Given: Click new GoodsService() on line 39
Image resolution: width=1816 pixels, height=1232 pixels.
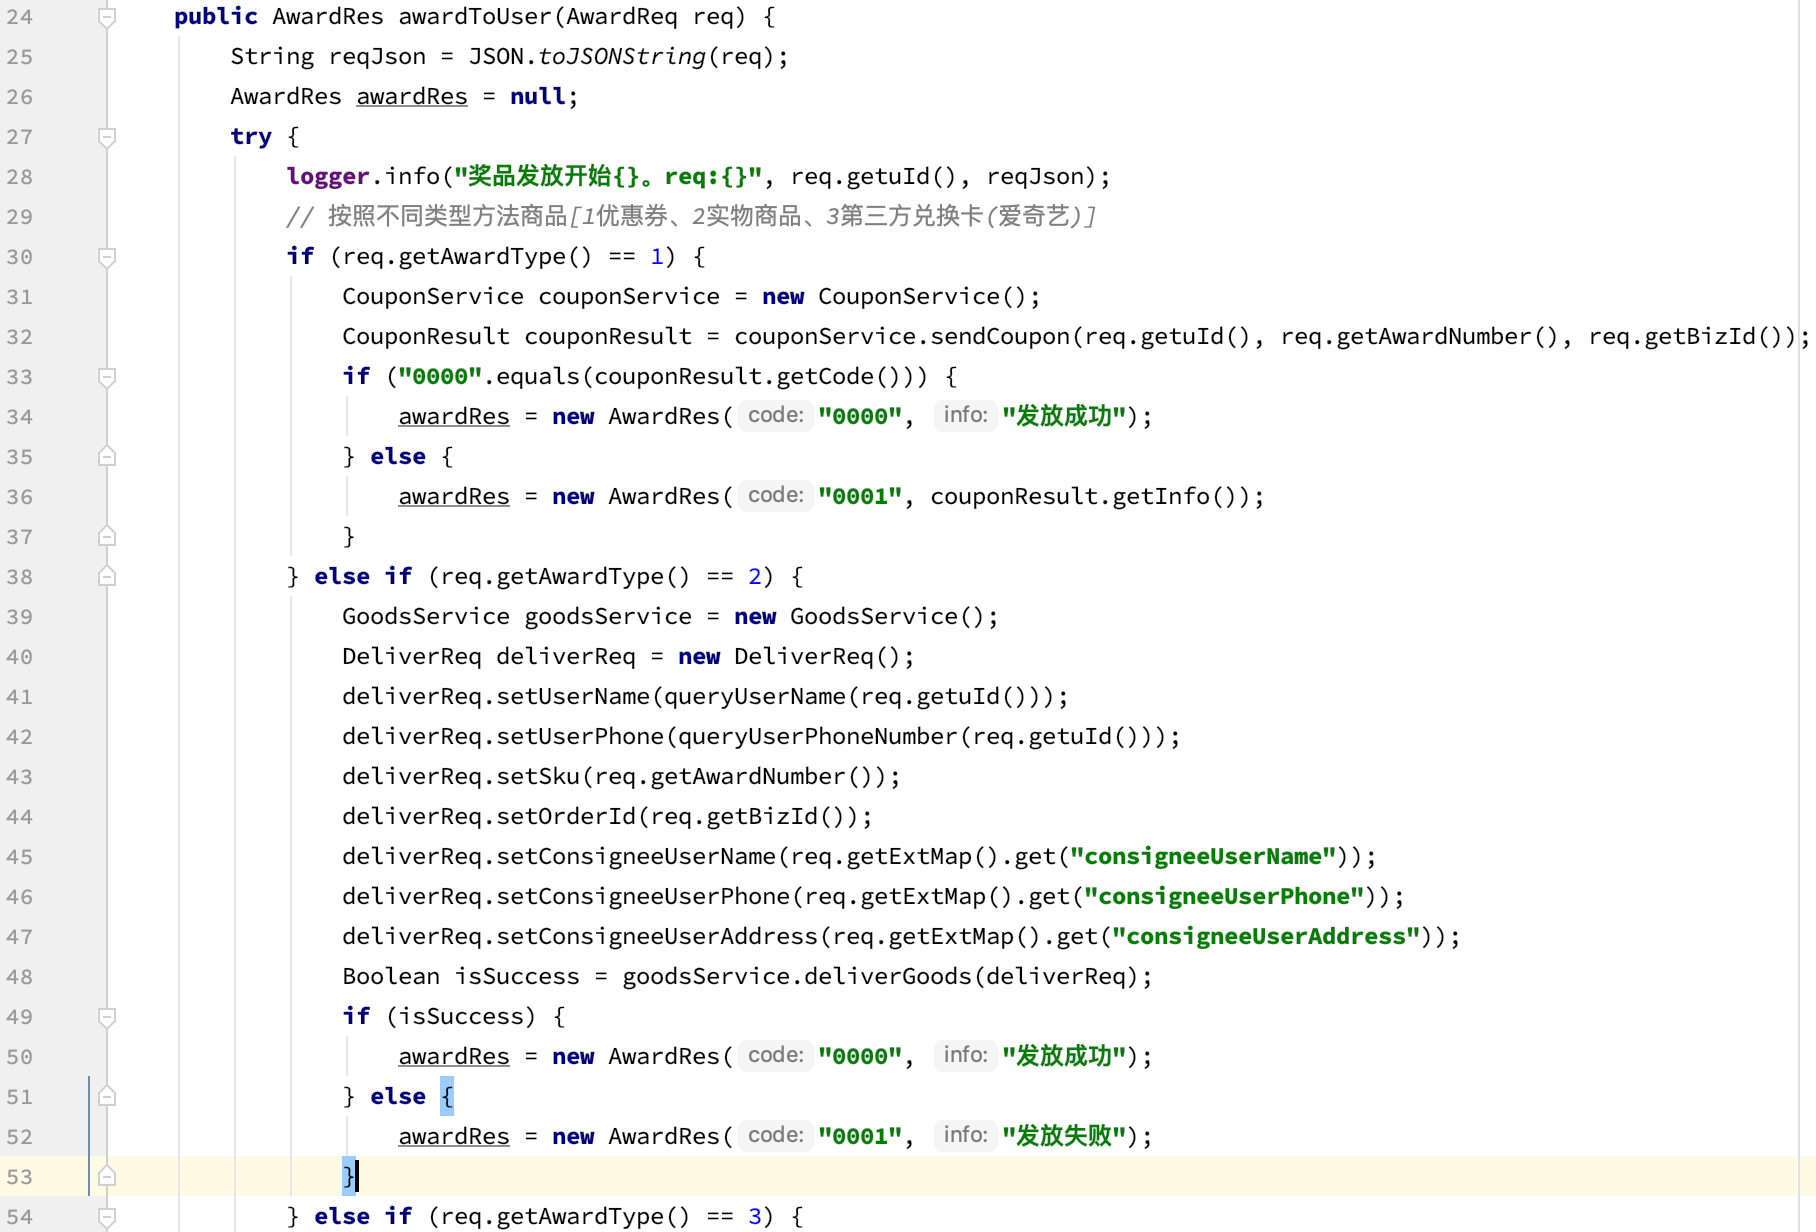Looking at the screenshot, I should [859, 617].
